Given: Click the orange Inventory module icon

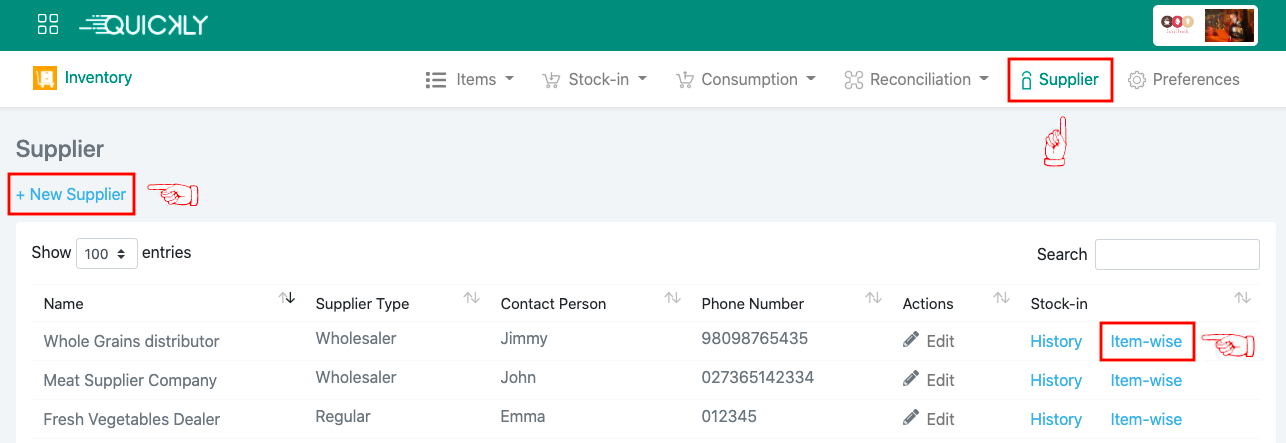Looking at the screenshot, I should pyautogui.click(x=44, y=78).
